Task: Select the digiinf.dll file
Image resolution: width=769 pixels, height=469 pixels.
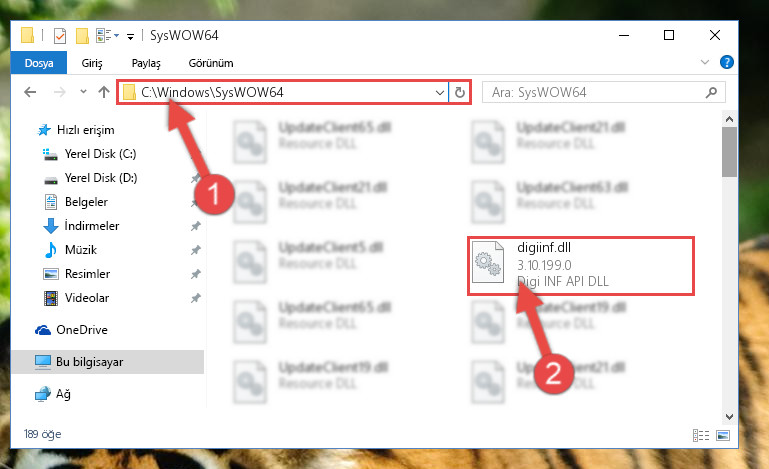Action: point(581,265)
